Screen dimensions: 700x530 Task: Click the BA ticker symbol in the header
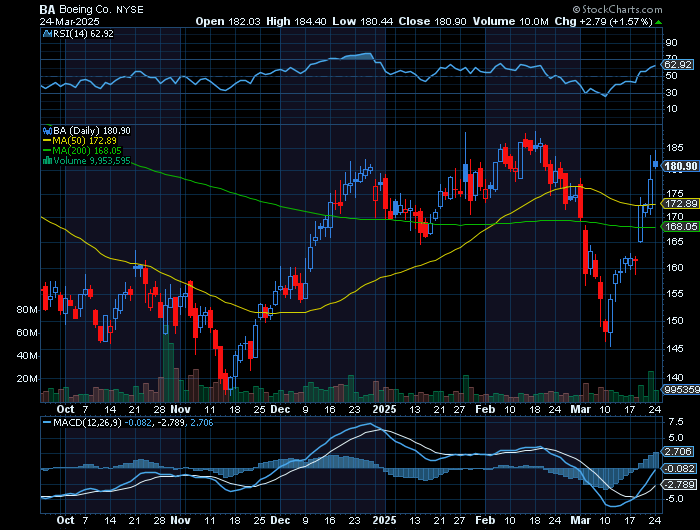tap(47, 10)
